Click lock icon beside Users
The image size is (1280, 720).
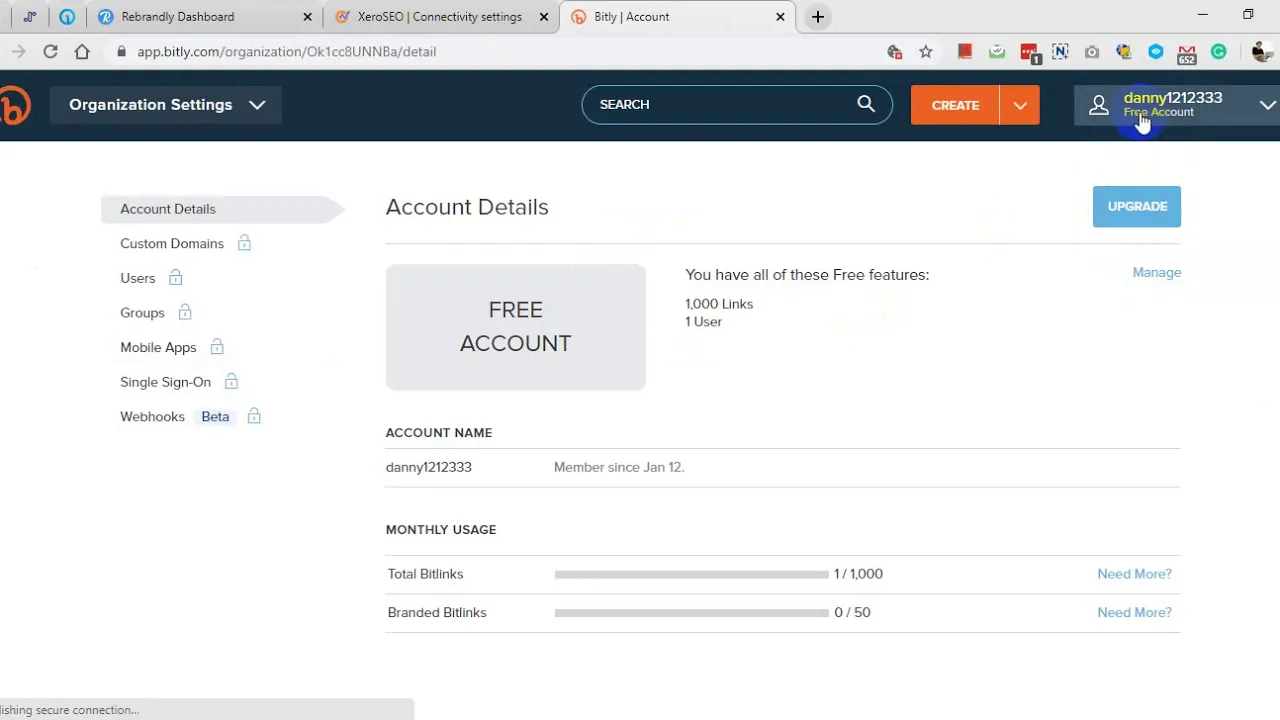[175, 277]
